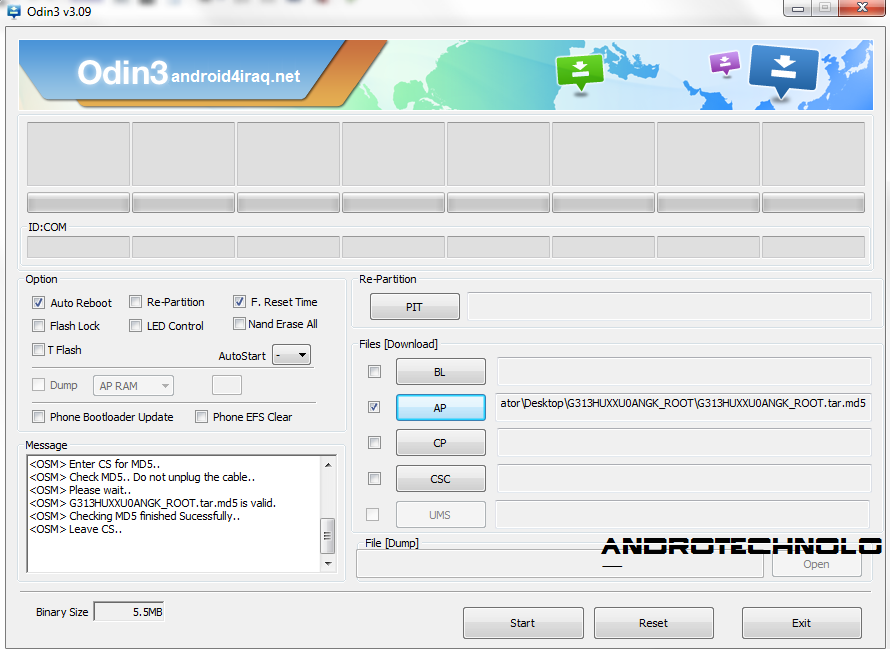This screenshot has height=649, width=890.
Task: Click the purple download bubble icon in banner
Action: point(725,64)
